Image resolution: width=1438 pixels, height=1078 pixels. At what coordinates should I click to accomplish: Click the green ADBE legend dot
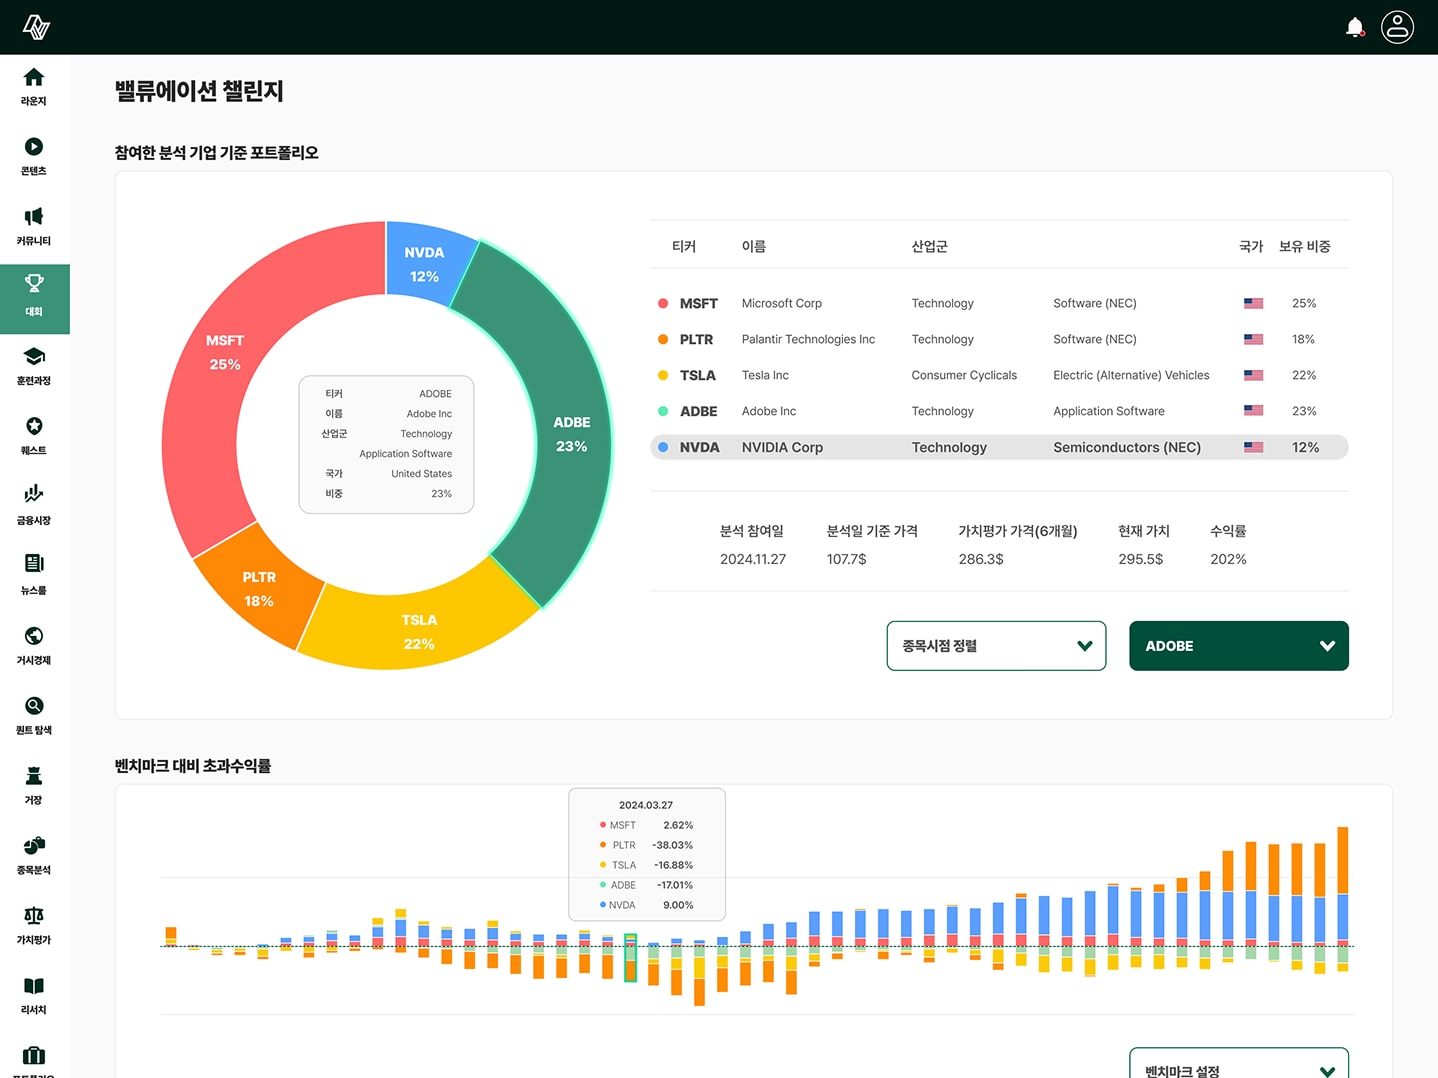pos(663,411)
